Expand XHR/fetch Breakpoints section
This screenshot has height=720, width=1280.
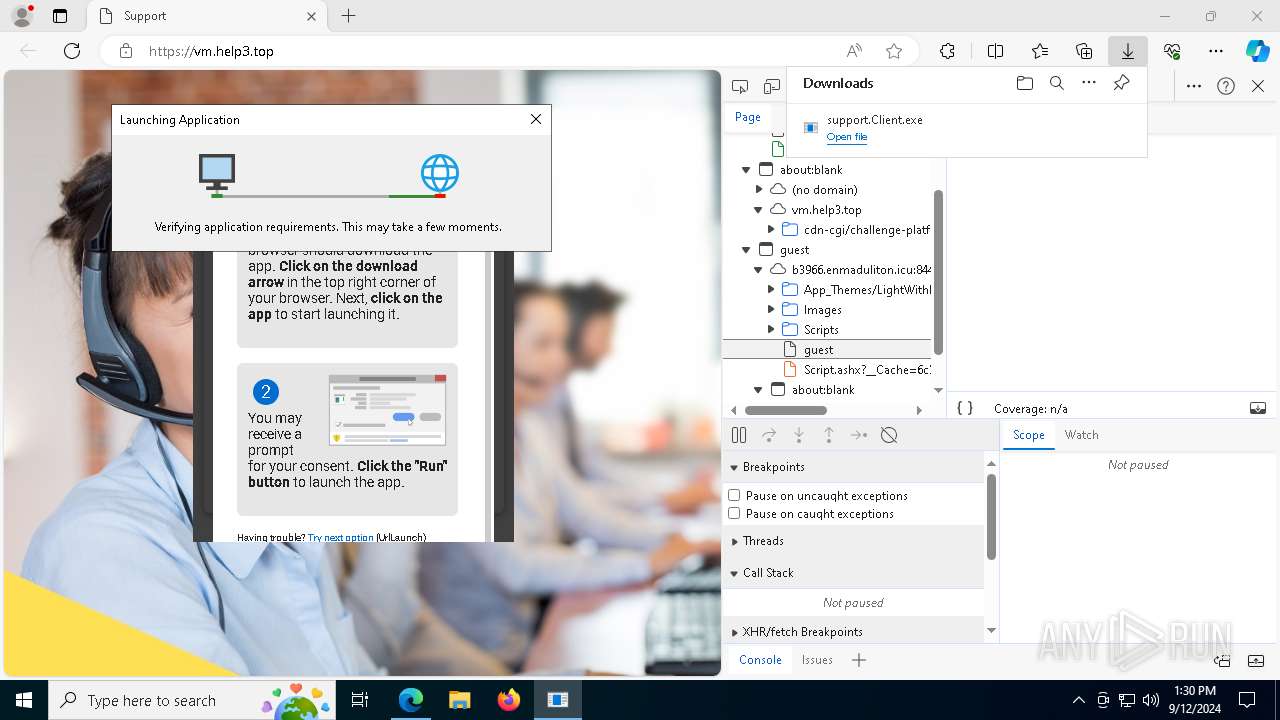[x=734, y=632]
